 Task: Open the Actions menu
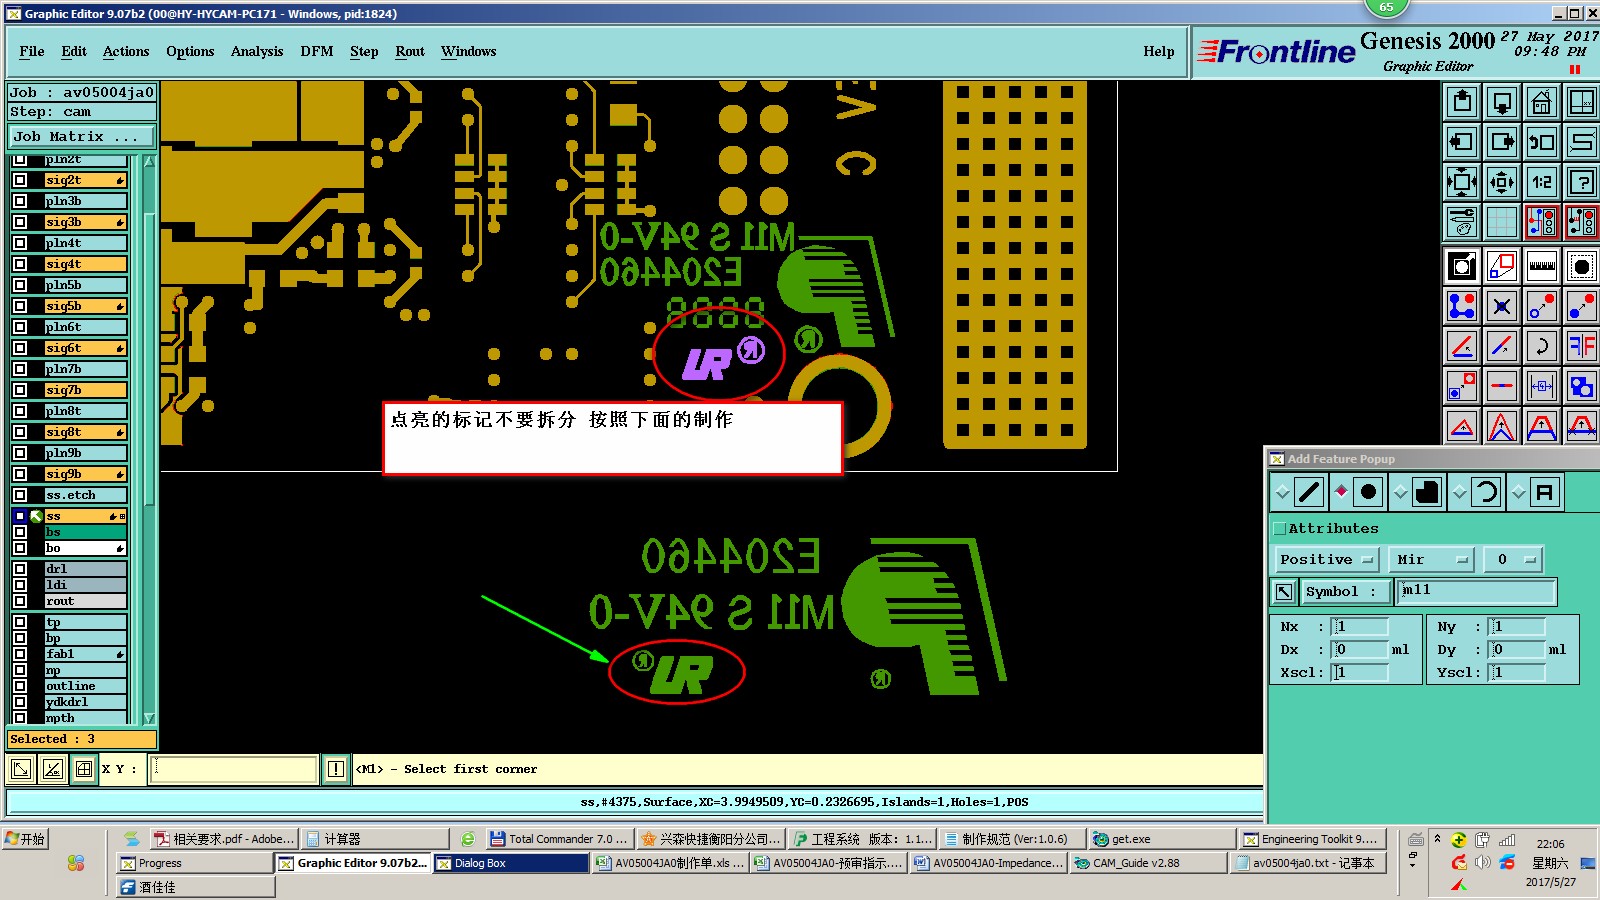(126, 52)
